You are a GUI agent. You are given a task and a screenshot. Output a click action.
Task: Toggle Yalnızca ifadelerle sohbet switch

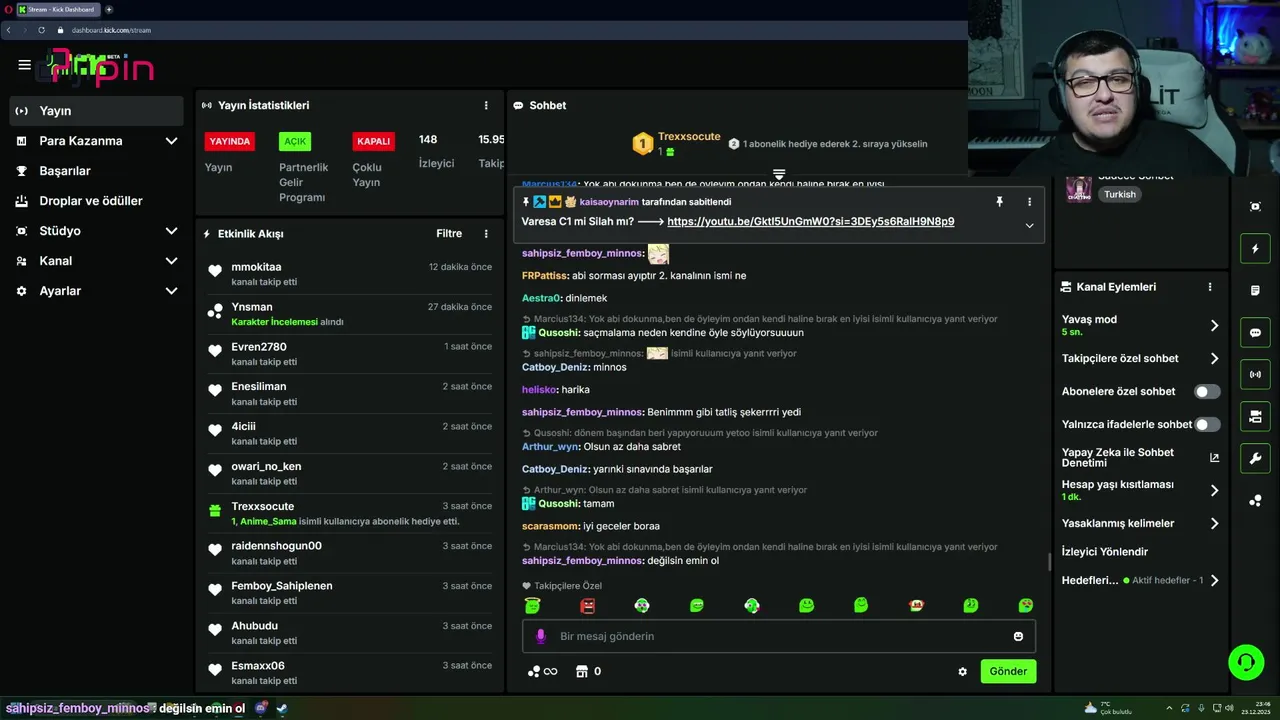point(1207,425)
